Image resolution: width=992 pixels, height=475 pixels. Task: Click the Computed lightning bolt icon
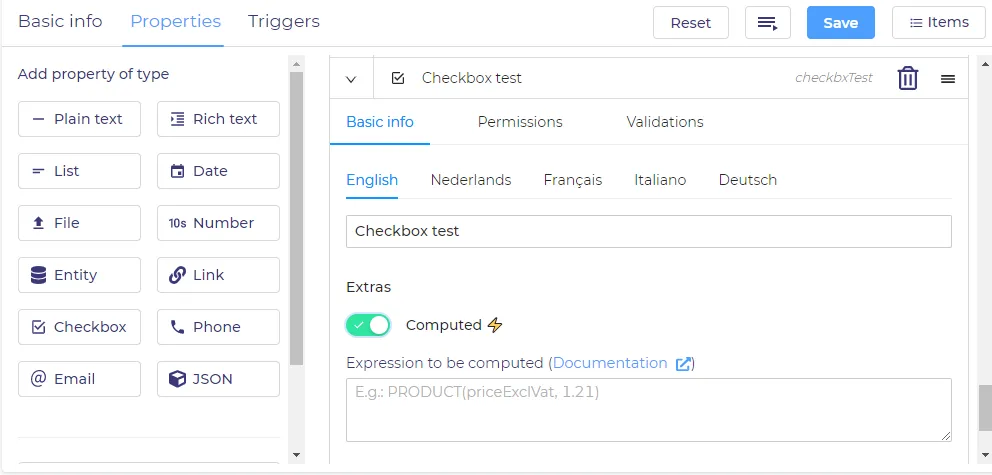click(495, 325)
